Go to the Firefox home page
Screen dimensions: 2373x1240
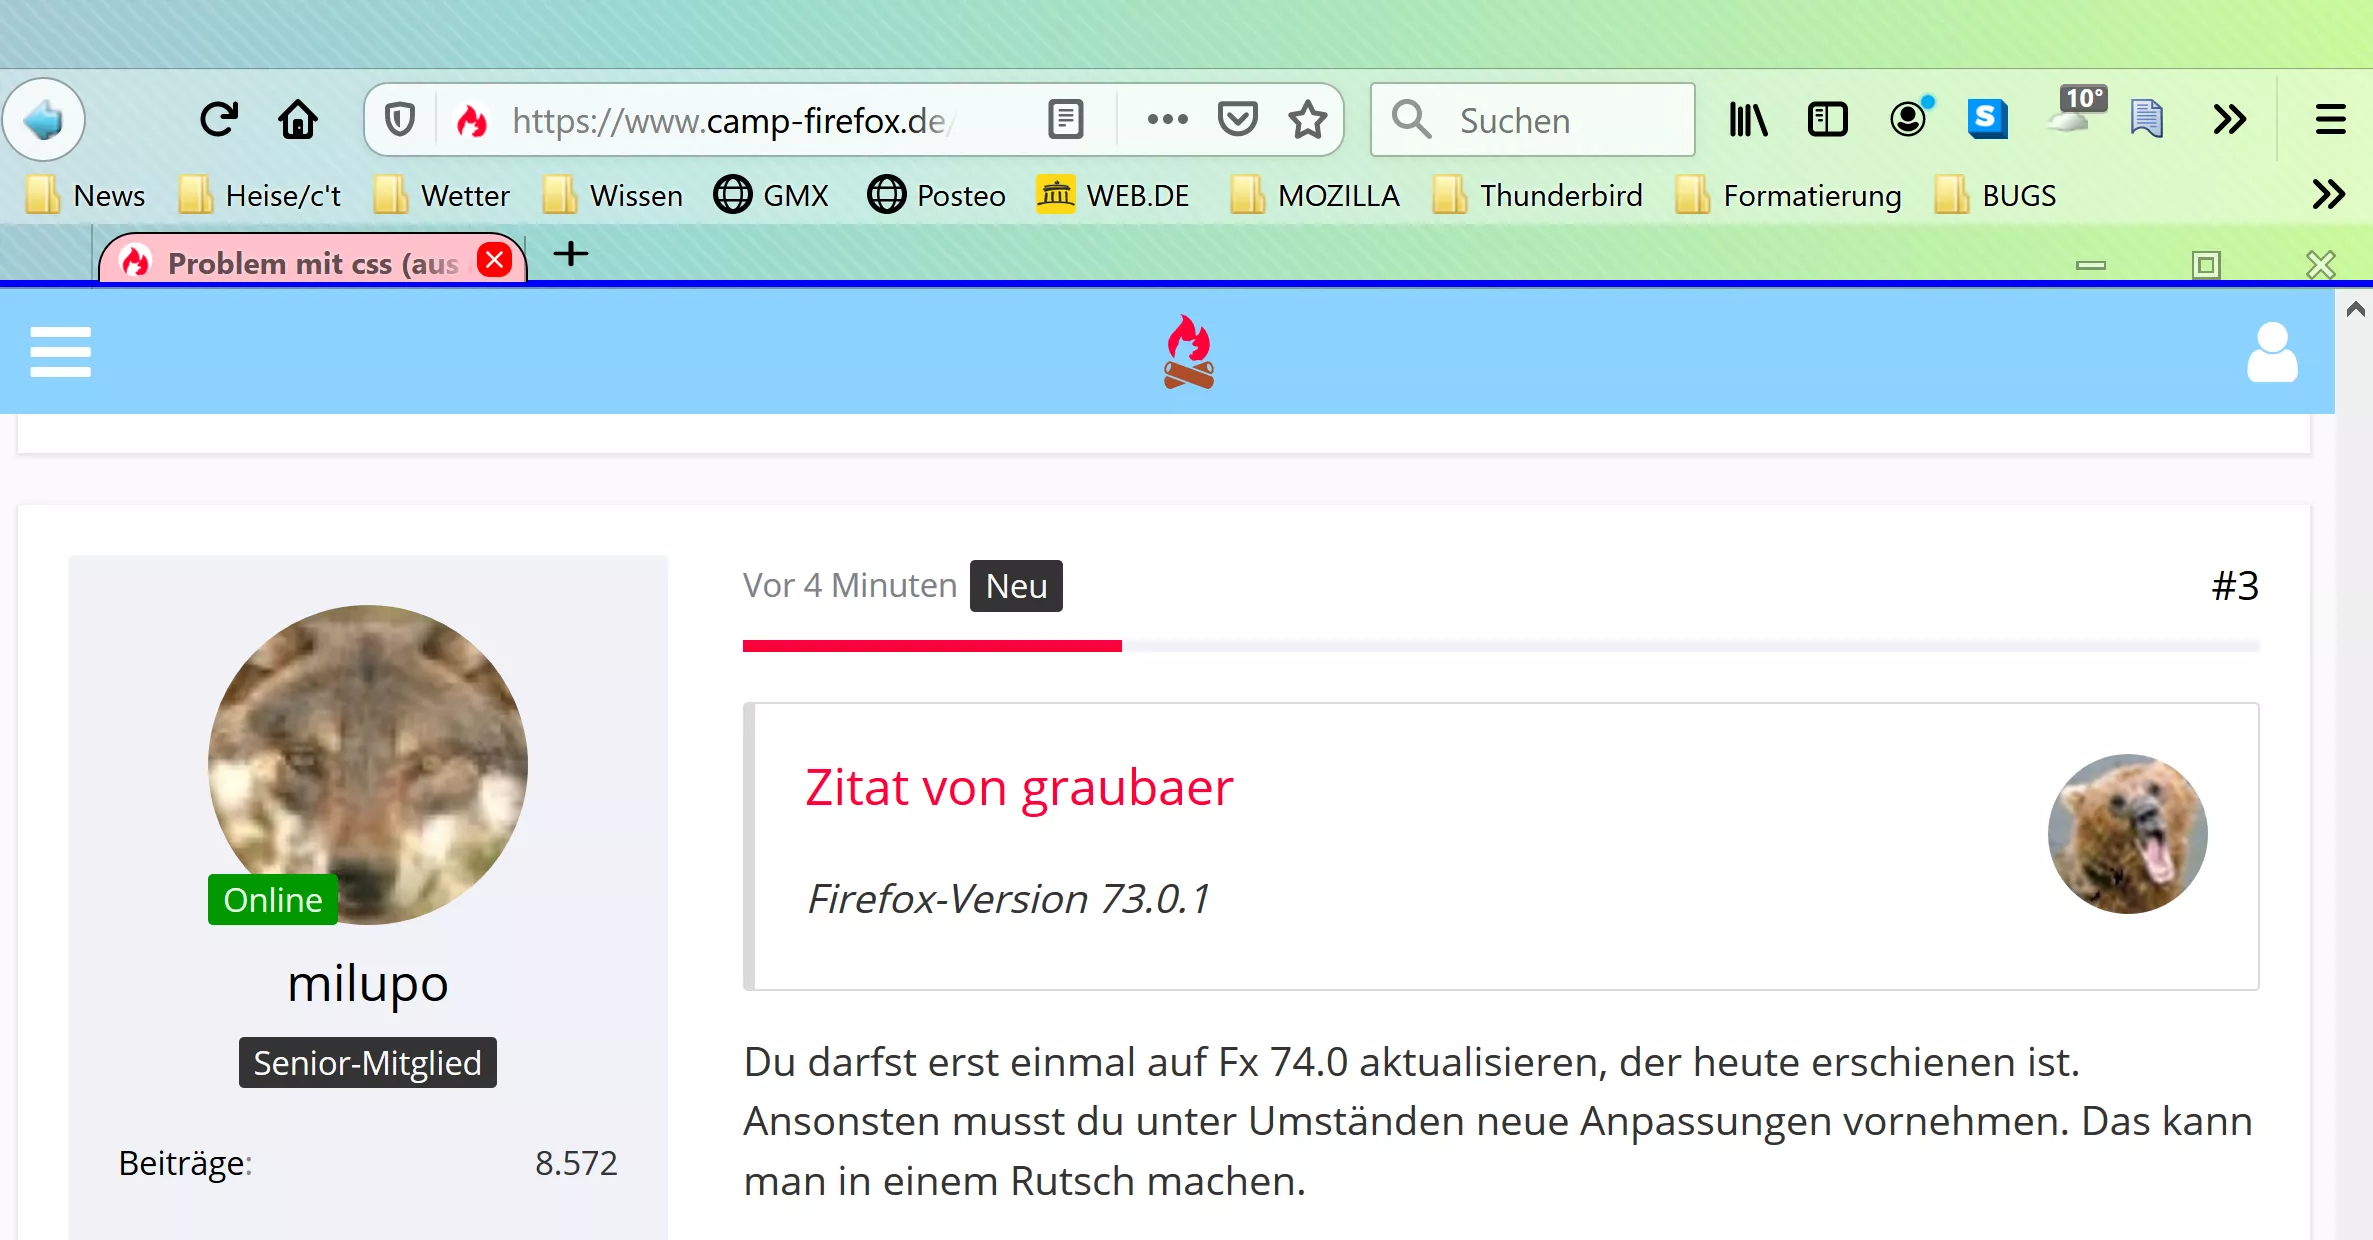[297, 120]
